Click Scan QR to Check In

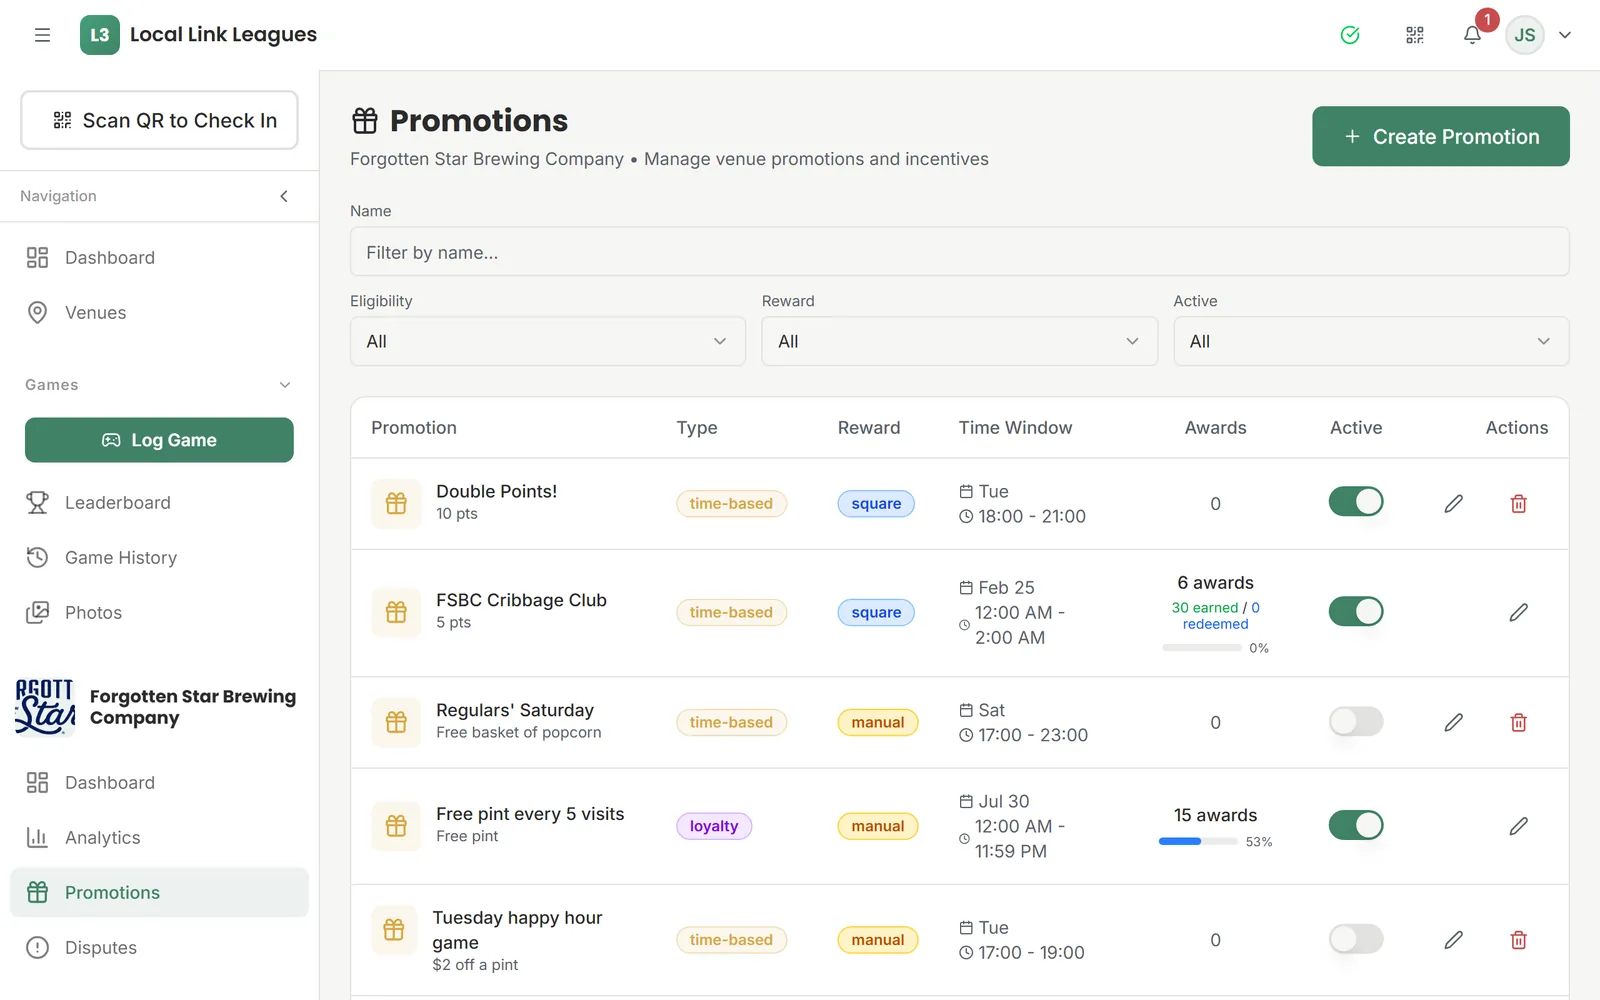click(160, 120)
